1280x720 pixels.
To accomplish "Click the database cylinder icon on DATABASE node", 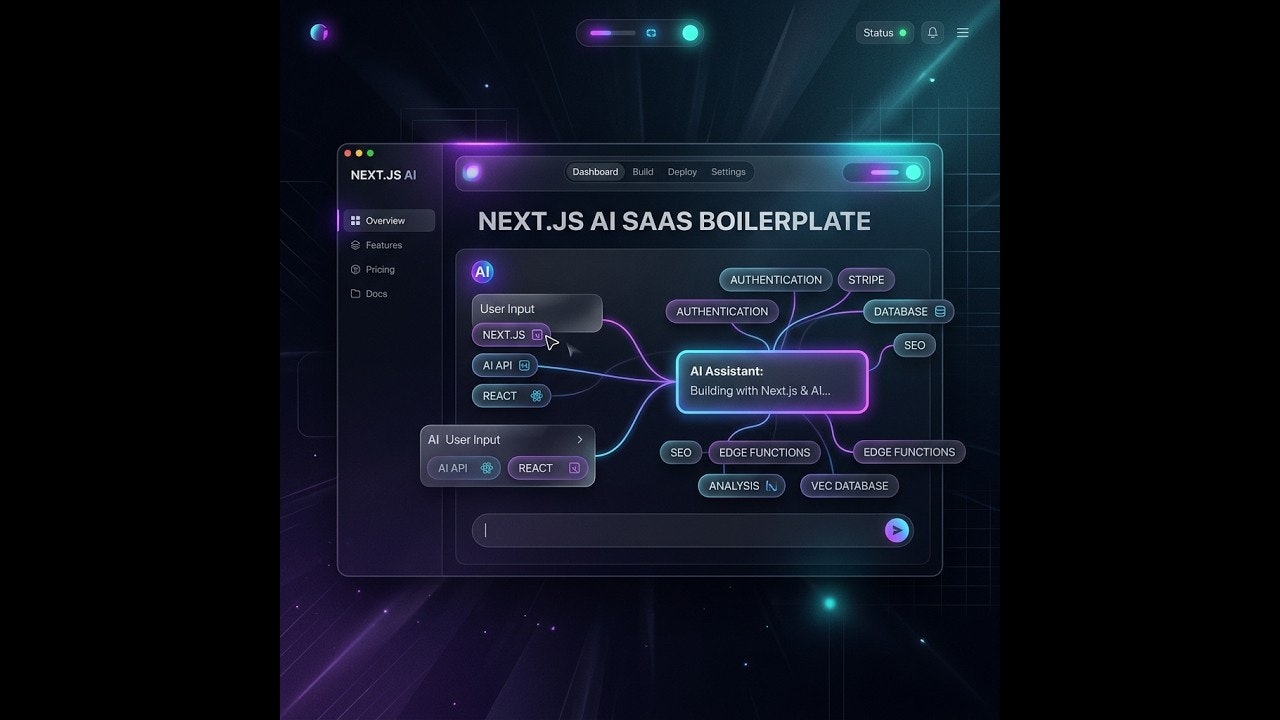I will tap(940, 312).
